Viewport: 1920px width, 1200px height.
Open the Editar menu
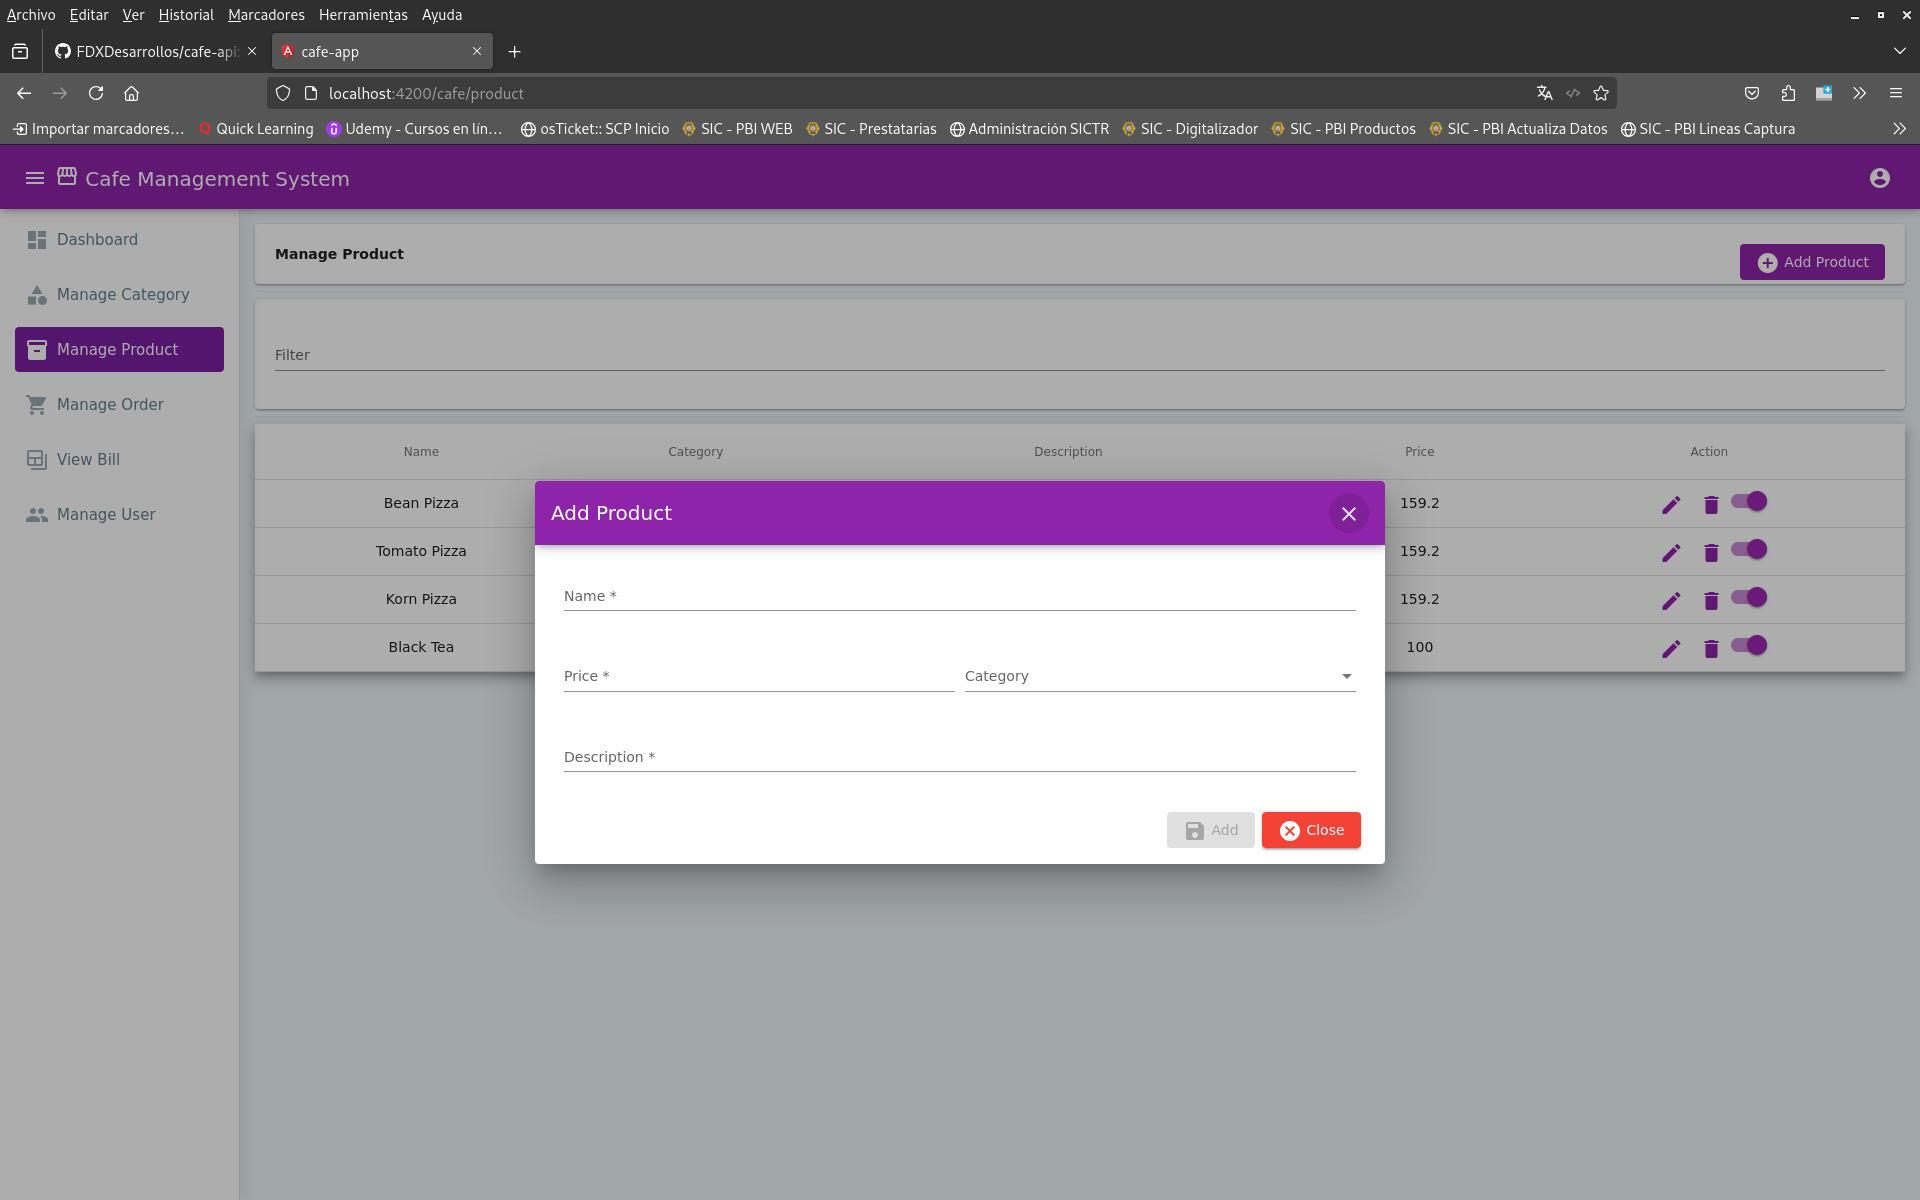89,15
